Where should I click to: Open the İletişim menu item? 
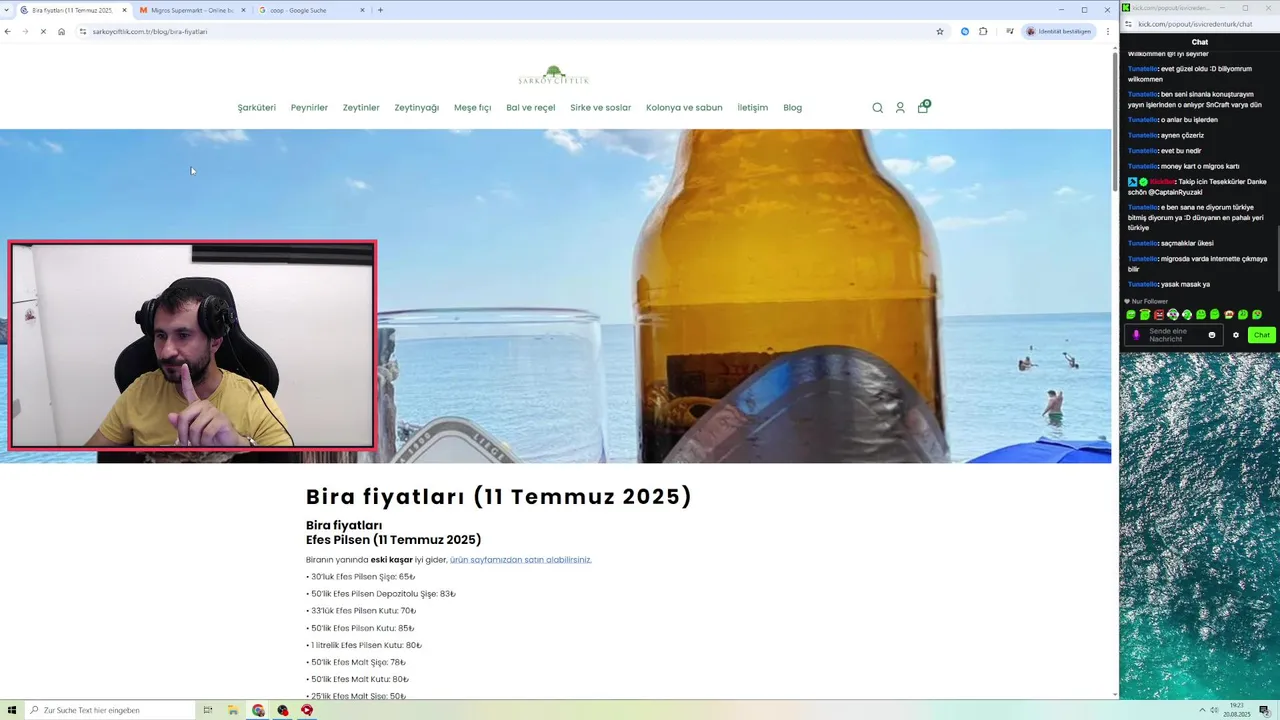coord(752,108)
